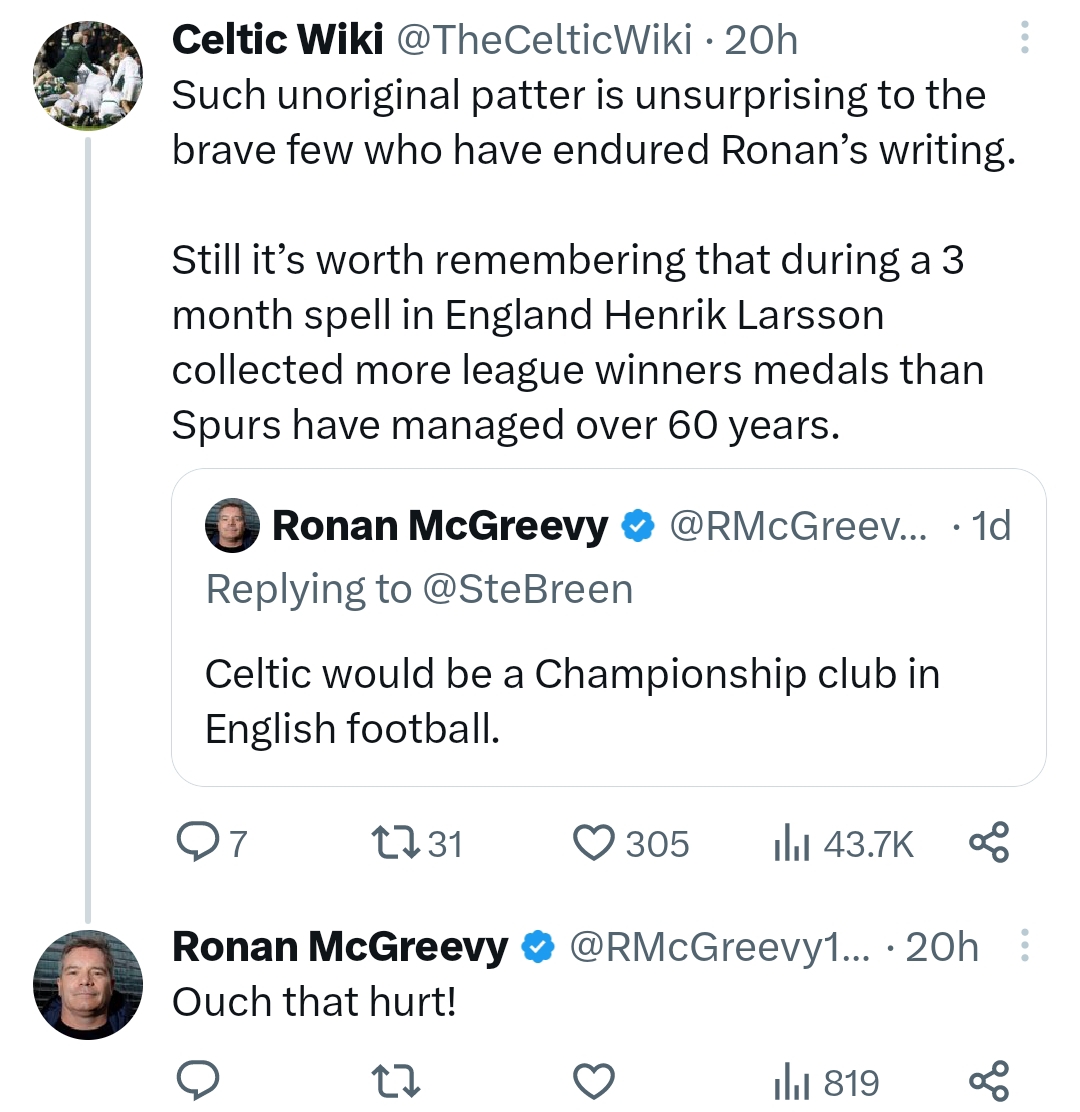
Task: Open more options on Ronan's reply
Action: tap(1024, 946)
